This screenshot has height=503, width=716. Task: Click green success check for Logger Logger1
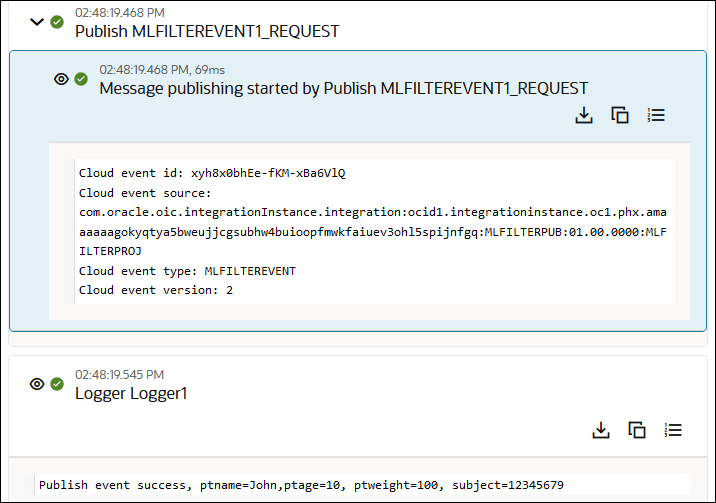point(57,384)
